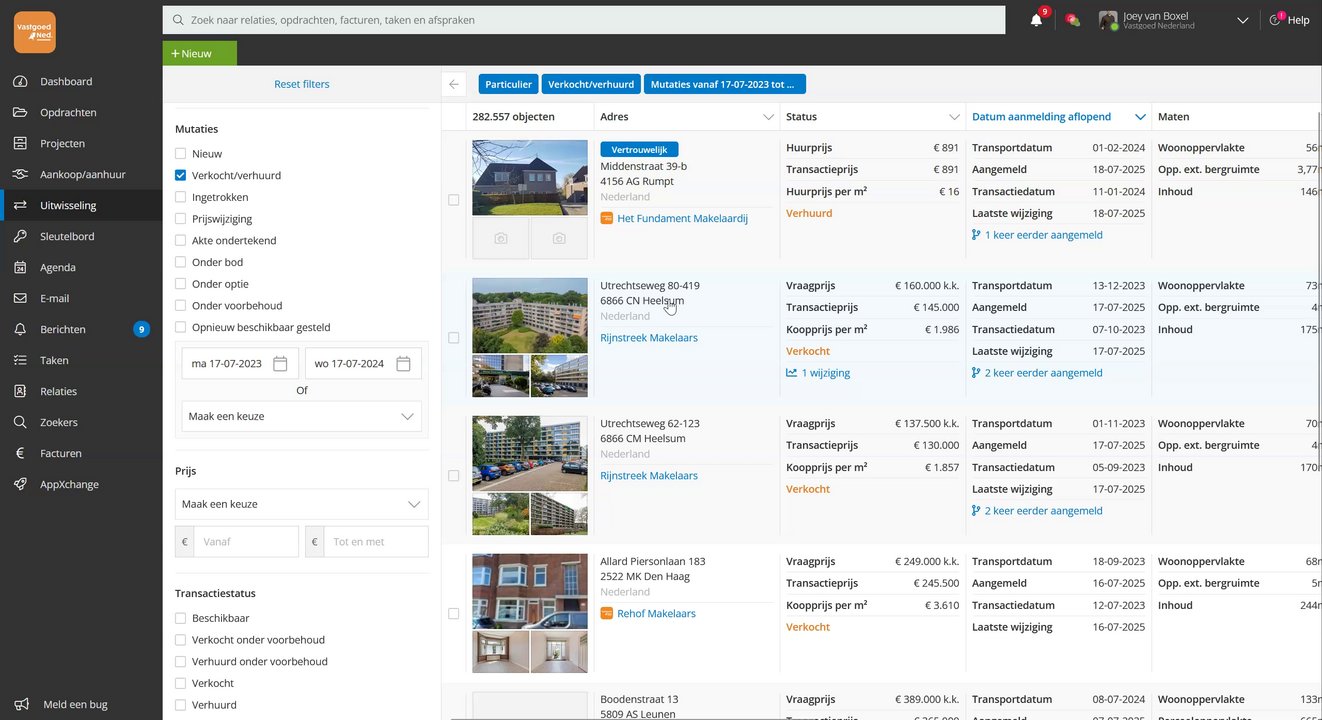Image resolution: width=1322 pixels, height=720 pixels.
Task: Open the notifications bell icon
Action: 1036,20
